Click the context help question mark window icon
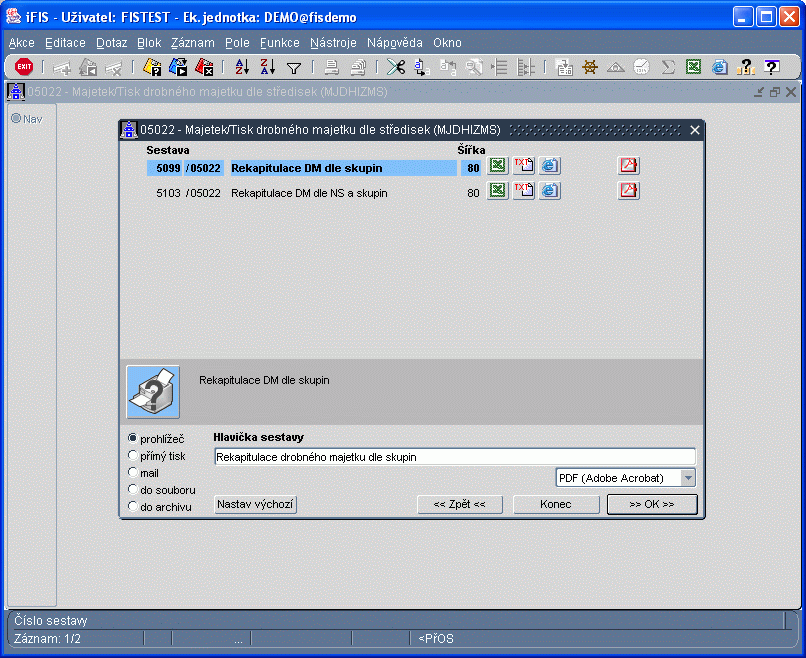The image size is (806, 658). [x=772, y=67]
